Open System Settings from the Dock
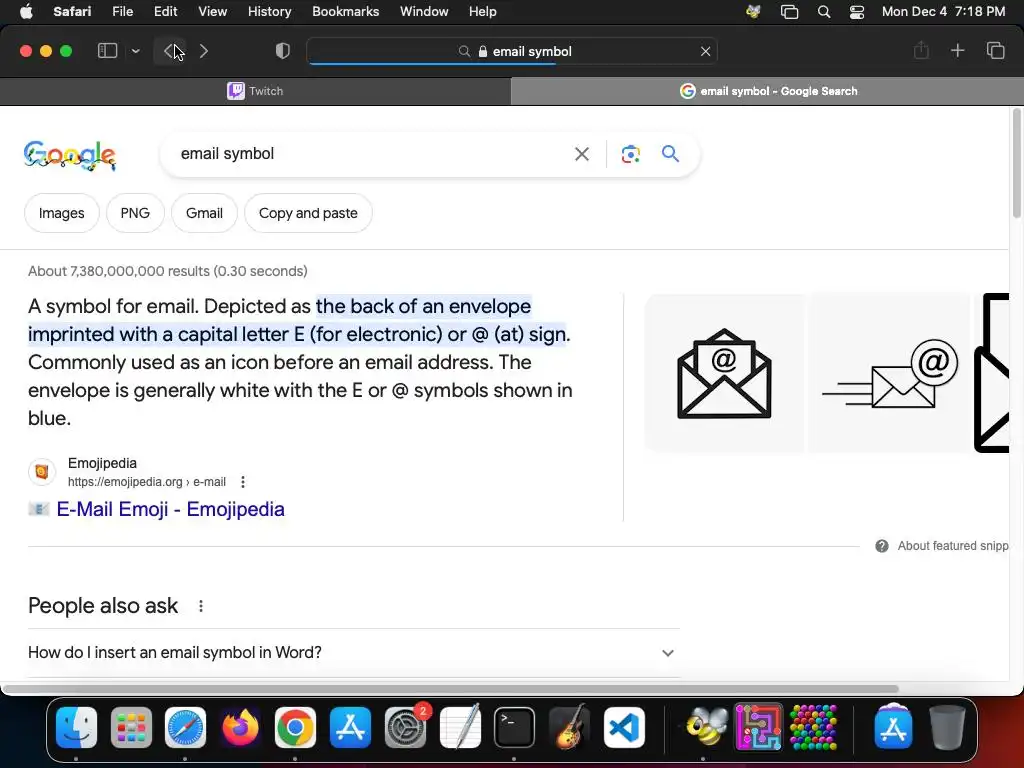The height and width of the screenshot is (768, 1024). tap(406, 727)
